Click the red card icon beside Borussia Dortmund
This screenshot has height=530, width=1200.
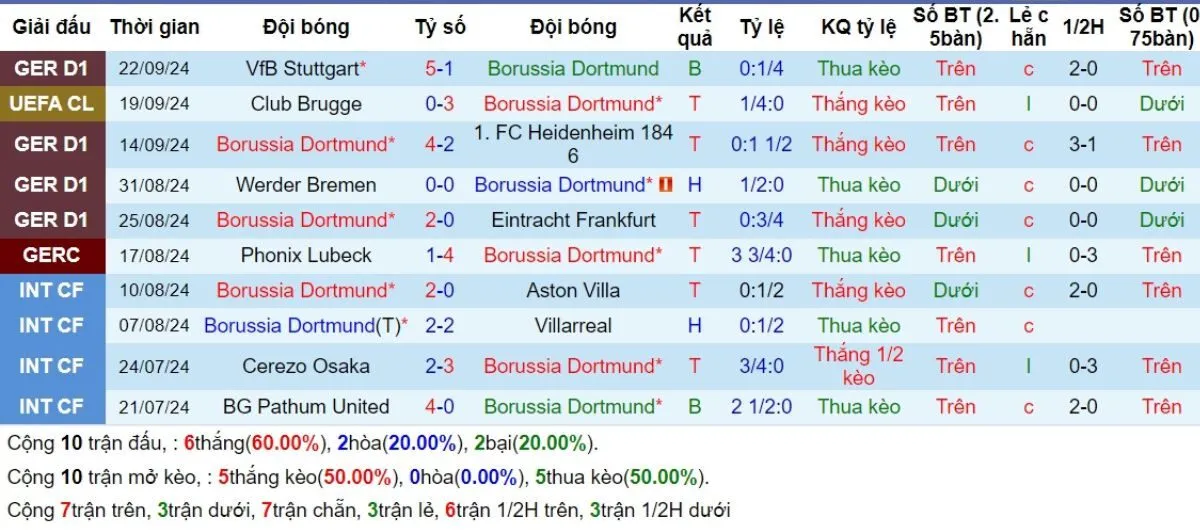coord(663,185)
